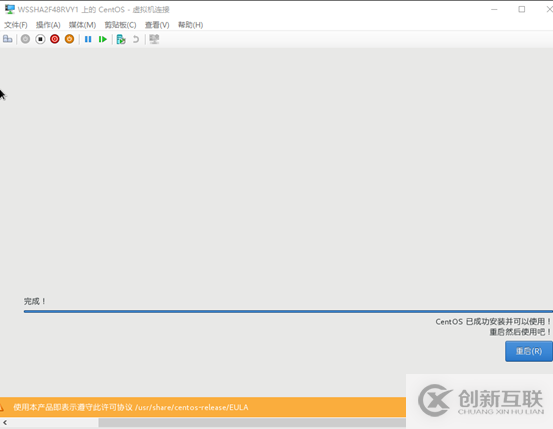Click the completed installation progress bar

click(x=288, y=312)
